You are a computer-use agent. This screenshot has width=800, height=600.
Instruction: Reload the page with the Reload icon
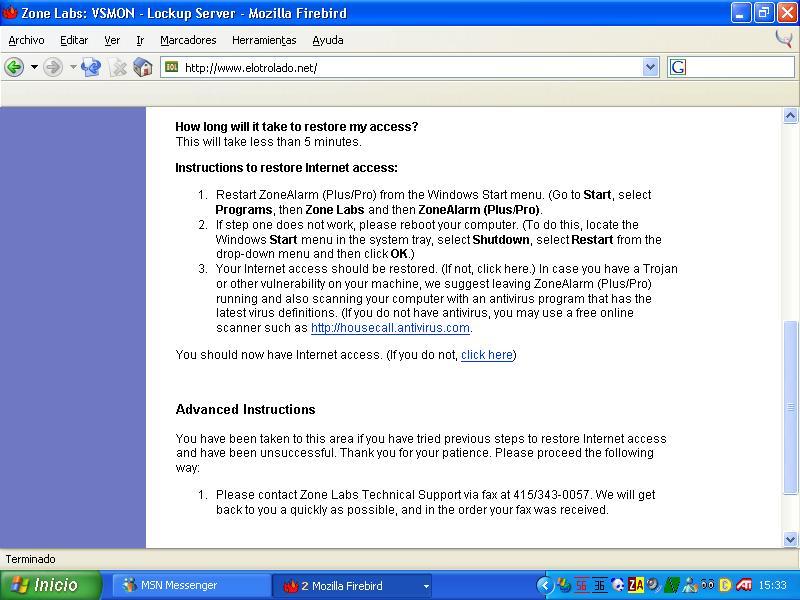click(x=91, y=67)
